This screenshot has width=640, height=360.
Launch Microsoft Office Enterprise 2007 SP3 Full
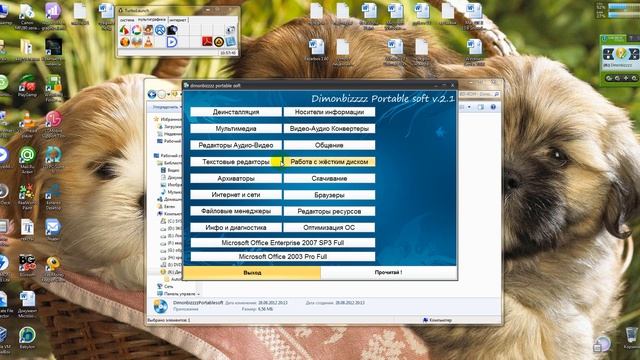tap(282, 243)
